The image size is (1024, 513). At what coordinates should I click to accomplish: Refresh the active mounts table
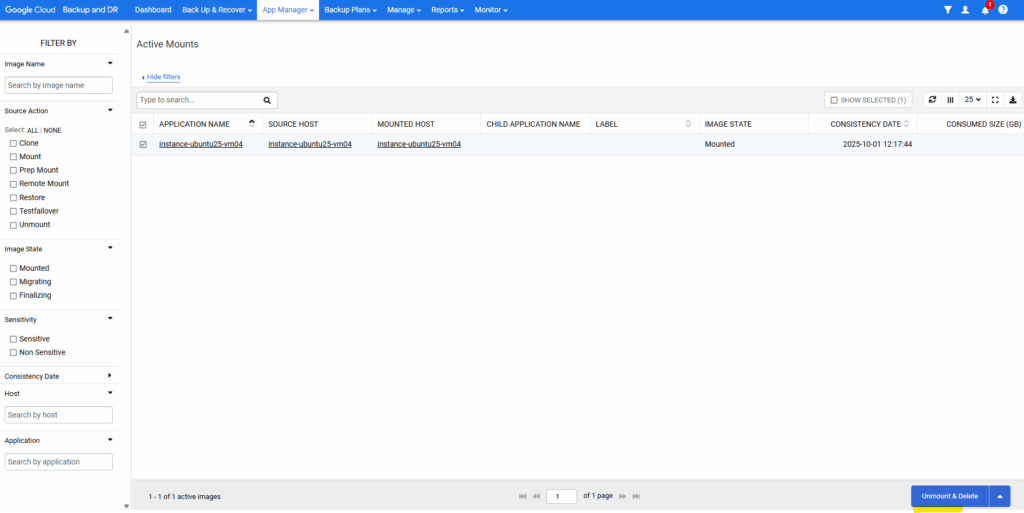point(933,100)
